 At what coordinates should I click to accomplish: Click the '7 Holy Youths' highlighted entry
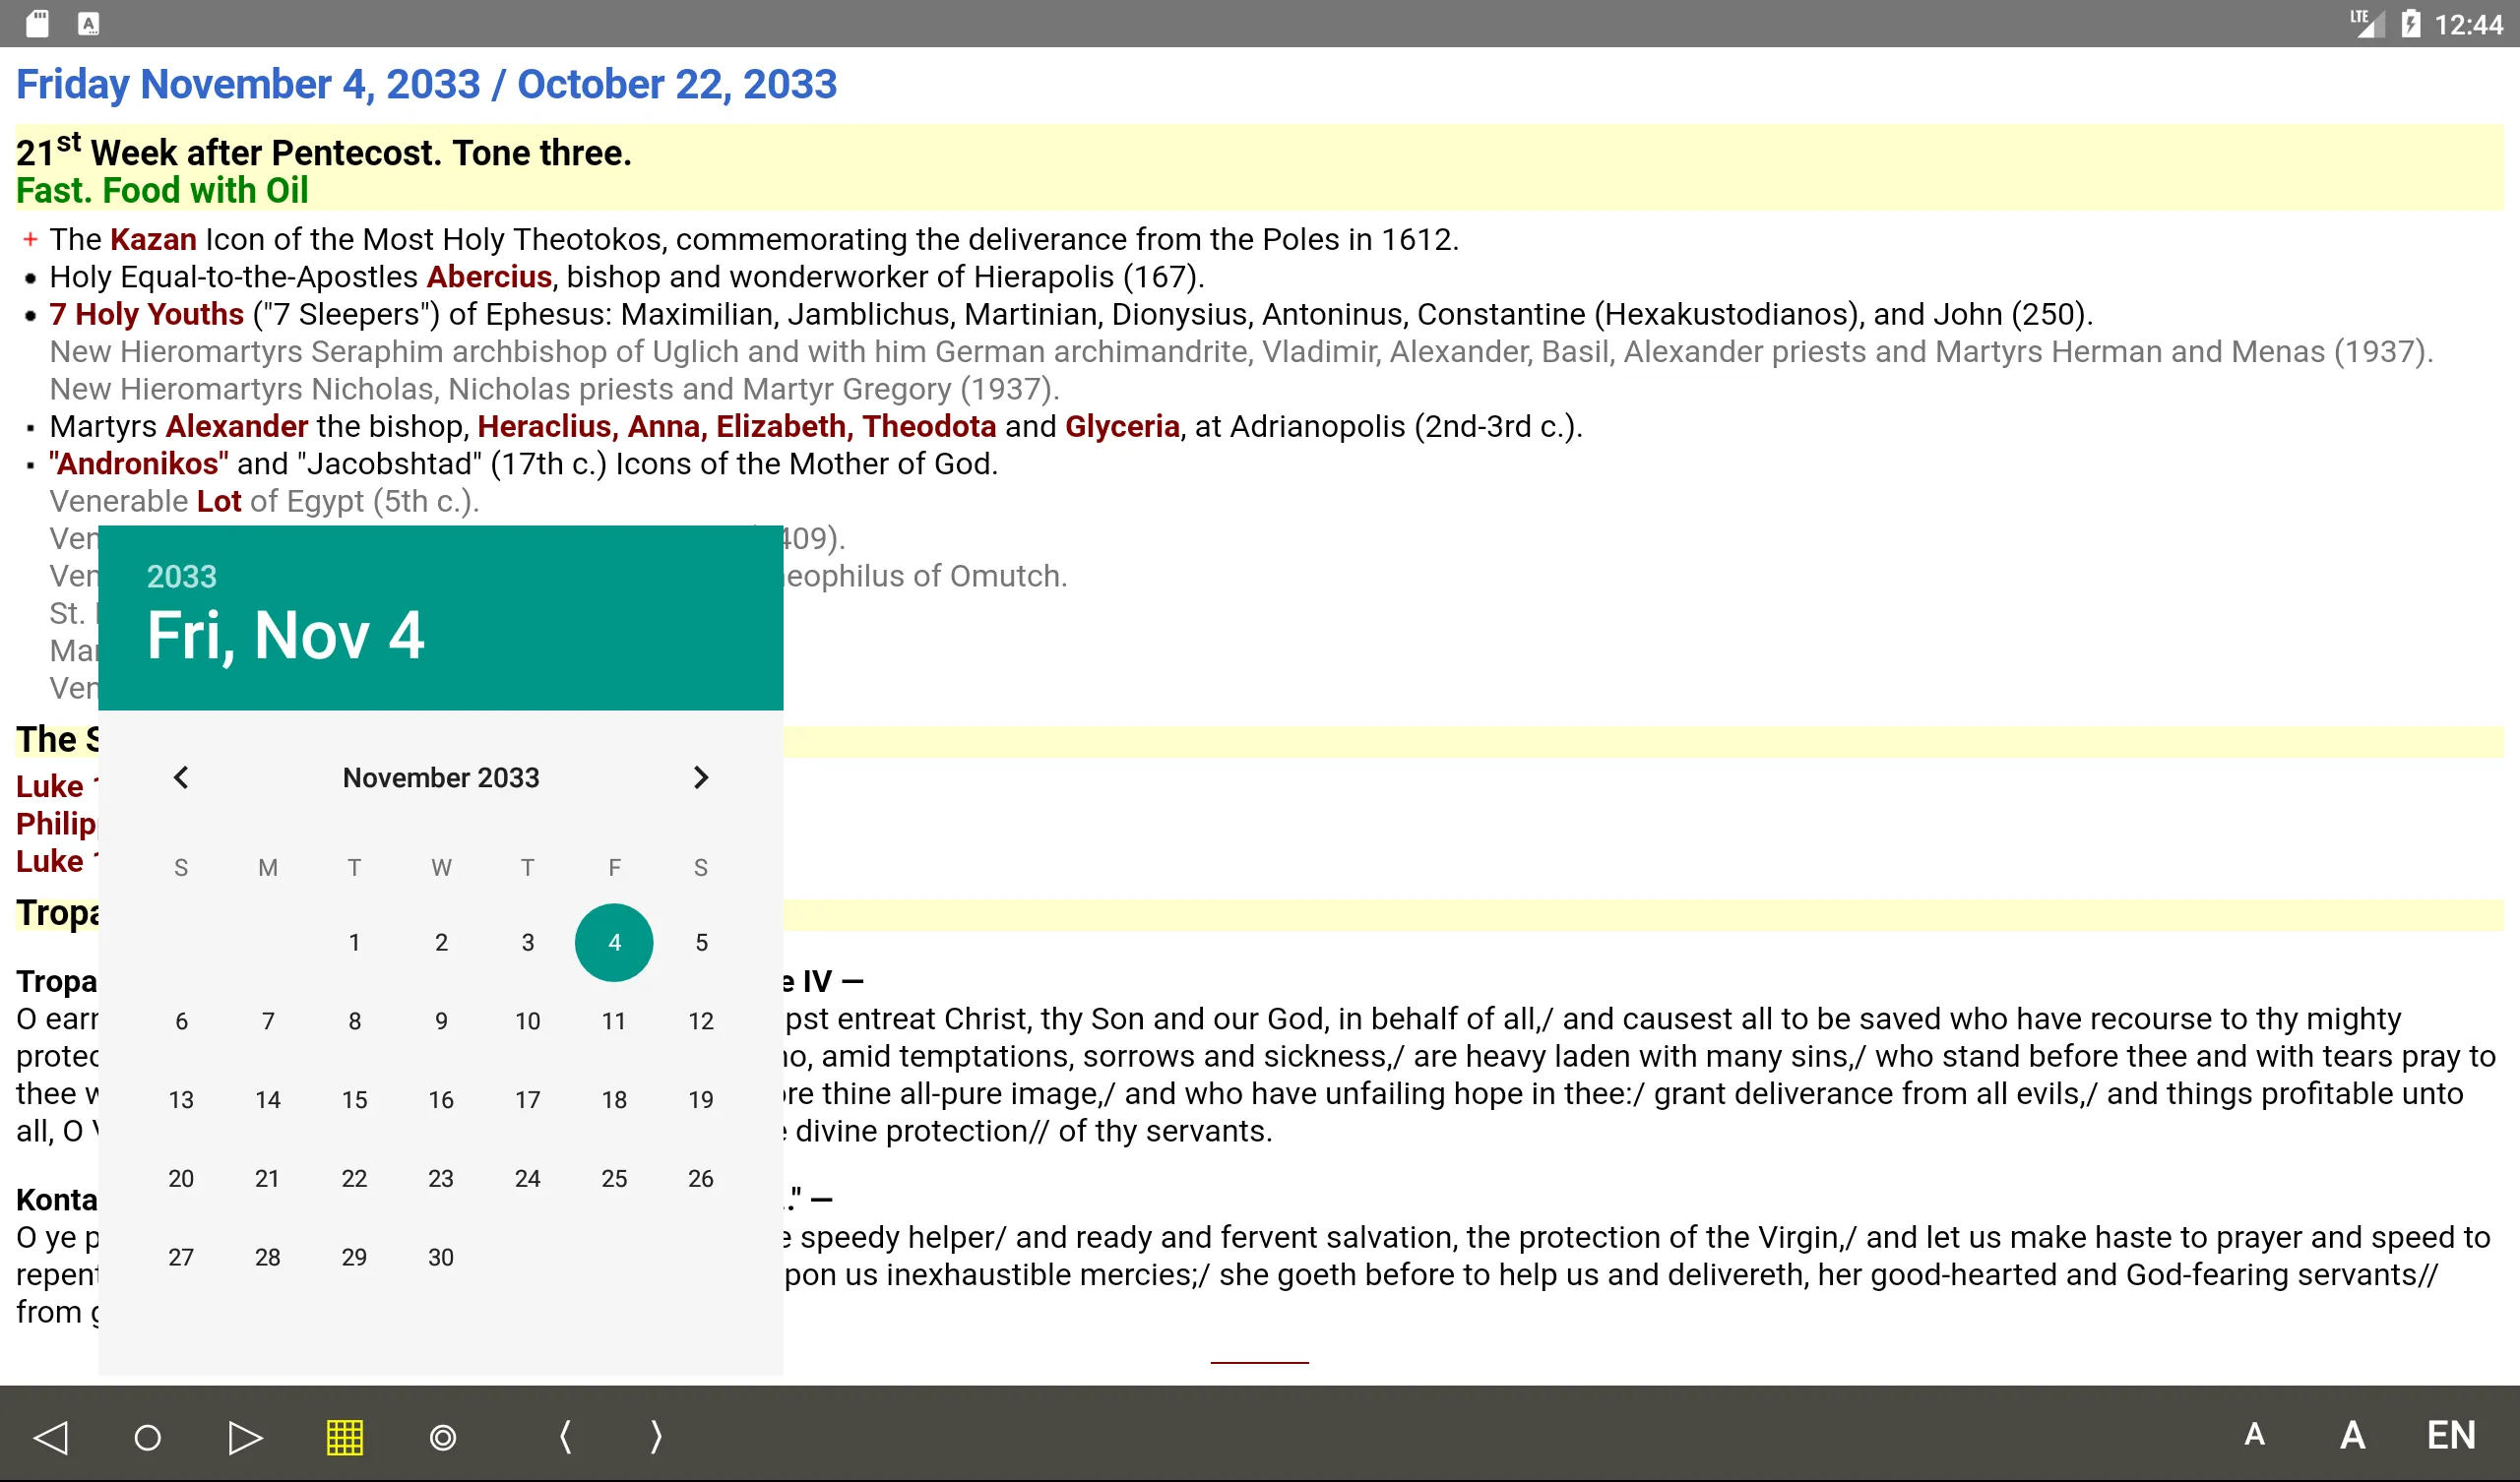(145, 314)
